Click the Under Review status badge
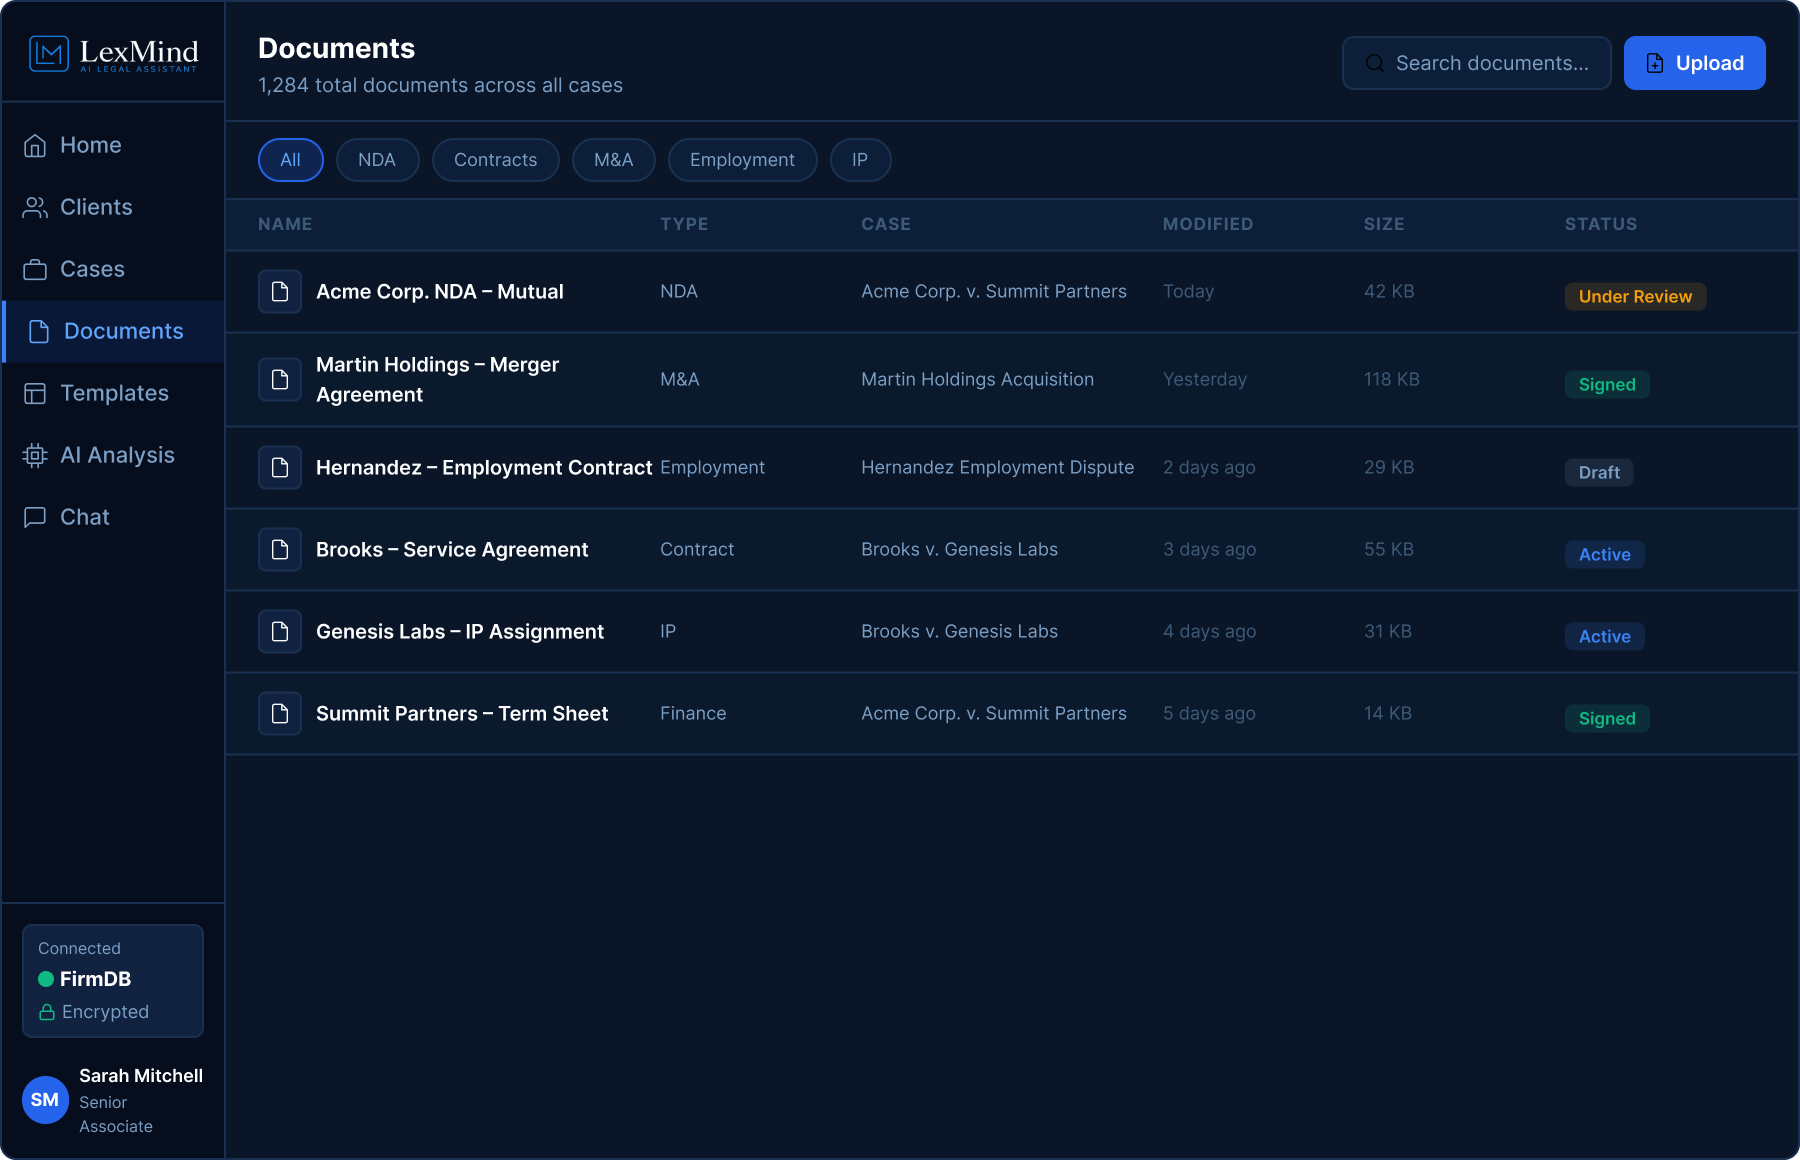This screenshot has width=1800, height=1160. point(1635,297)
